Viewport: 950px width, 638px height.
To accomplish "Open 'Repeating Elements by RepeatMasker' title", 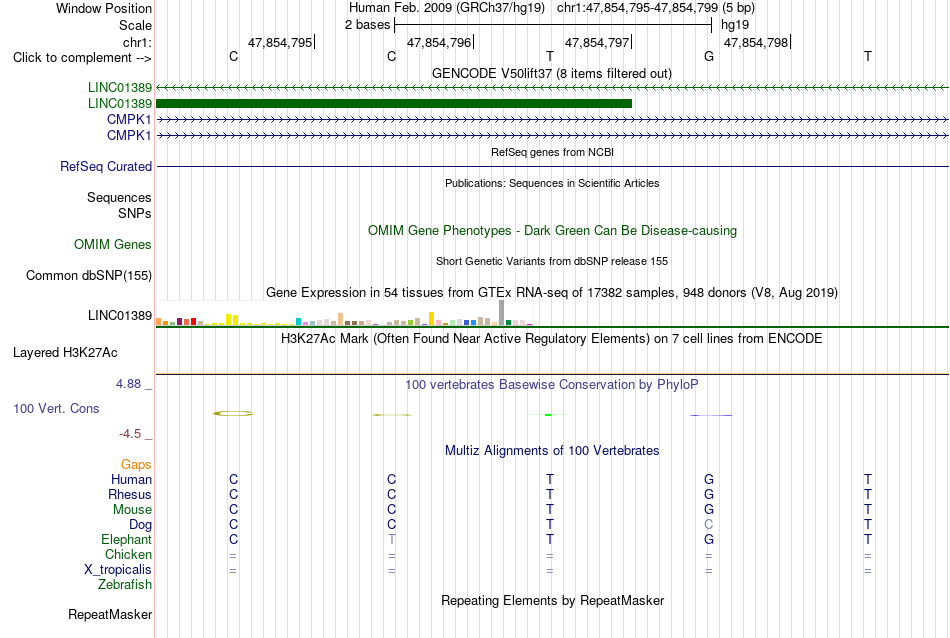I will 552,600.
